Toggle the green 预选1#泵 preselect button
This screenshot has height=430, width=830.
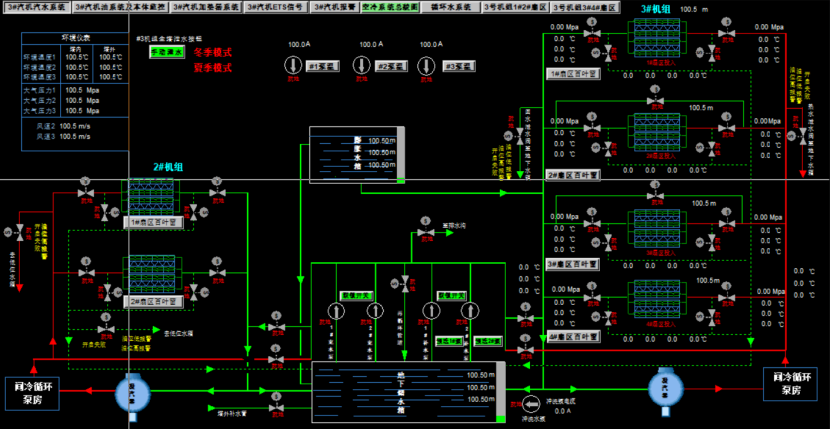point(449,342)
